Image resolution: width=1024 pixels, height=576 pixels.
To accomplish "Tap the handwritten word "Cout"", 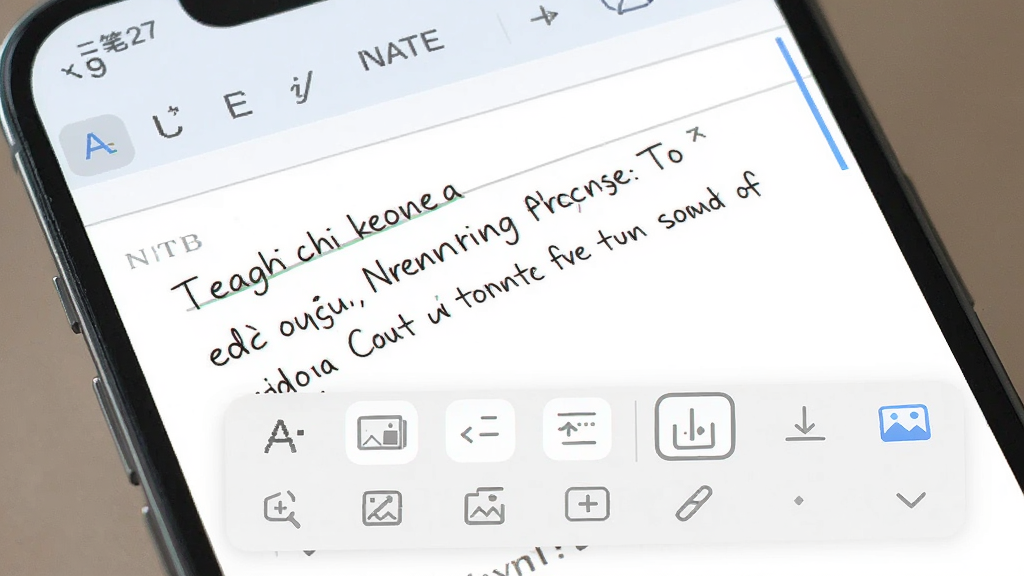I will (381, 336).
